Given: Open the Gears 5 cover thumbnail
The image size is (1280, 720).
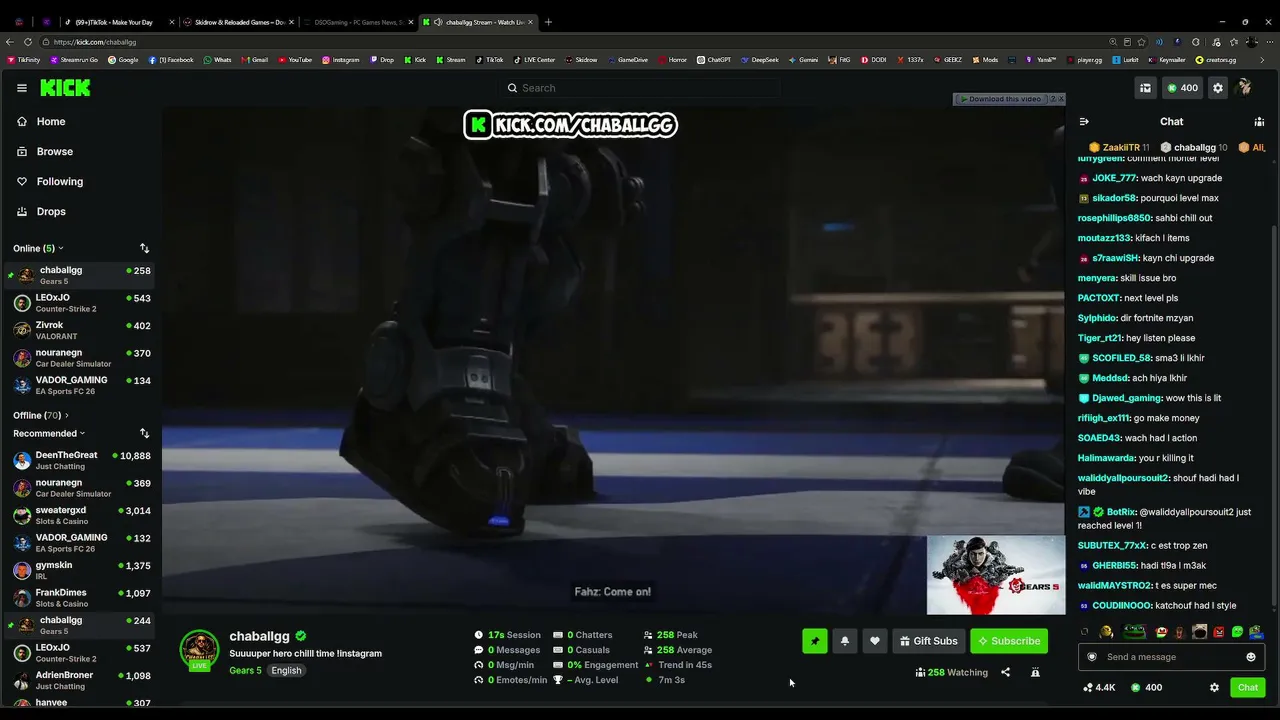Looking at the screenshot, I should (996, 575).
